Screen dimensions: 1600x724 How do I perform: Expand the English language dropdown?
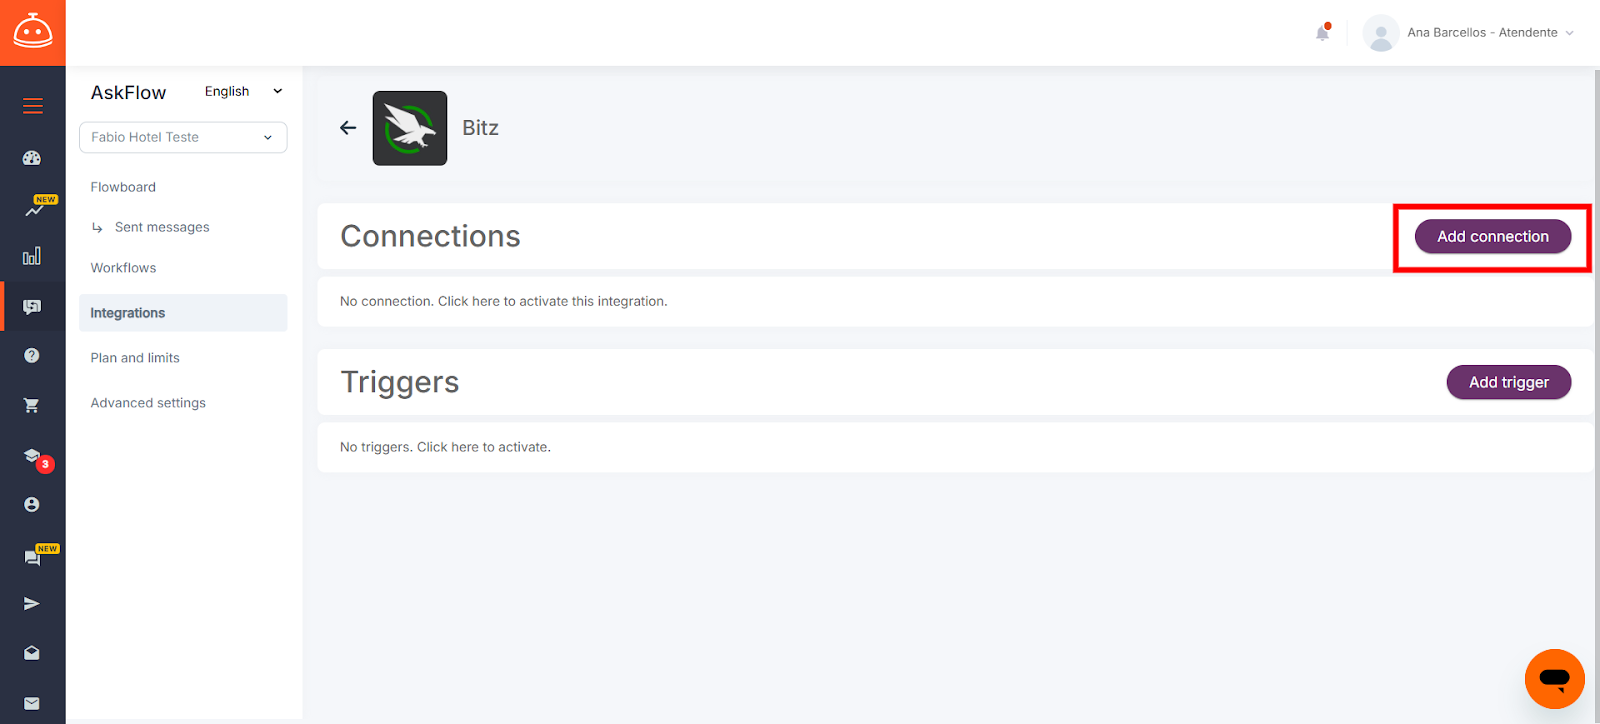click(243, 92)
